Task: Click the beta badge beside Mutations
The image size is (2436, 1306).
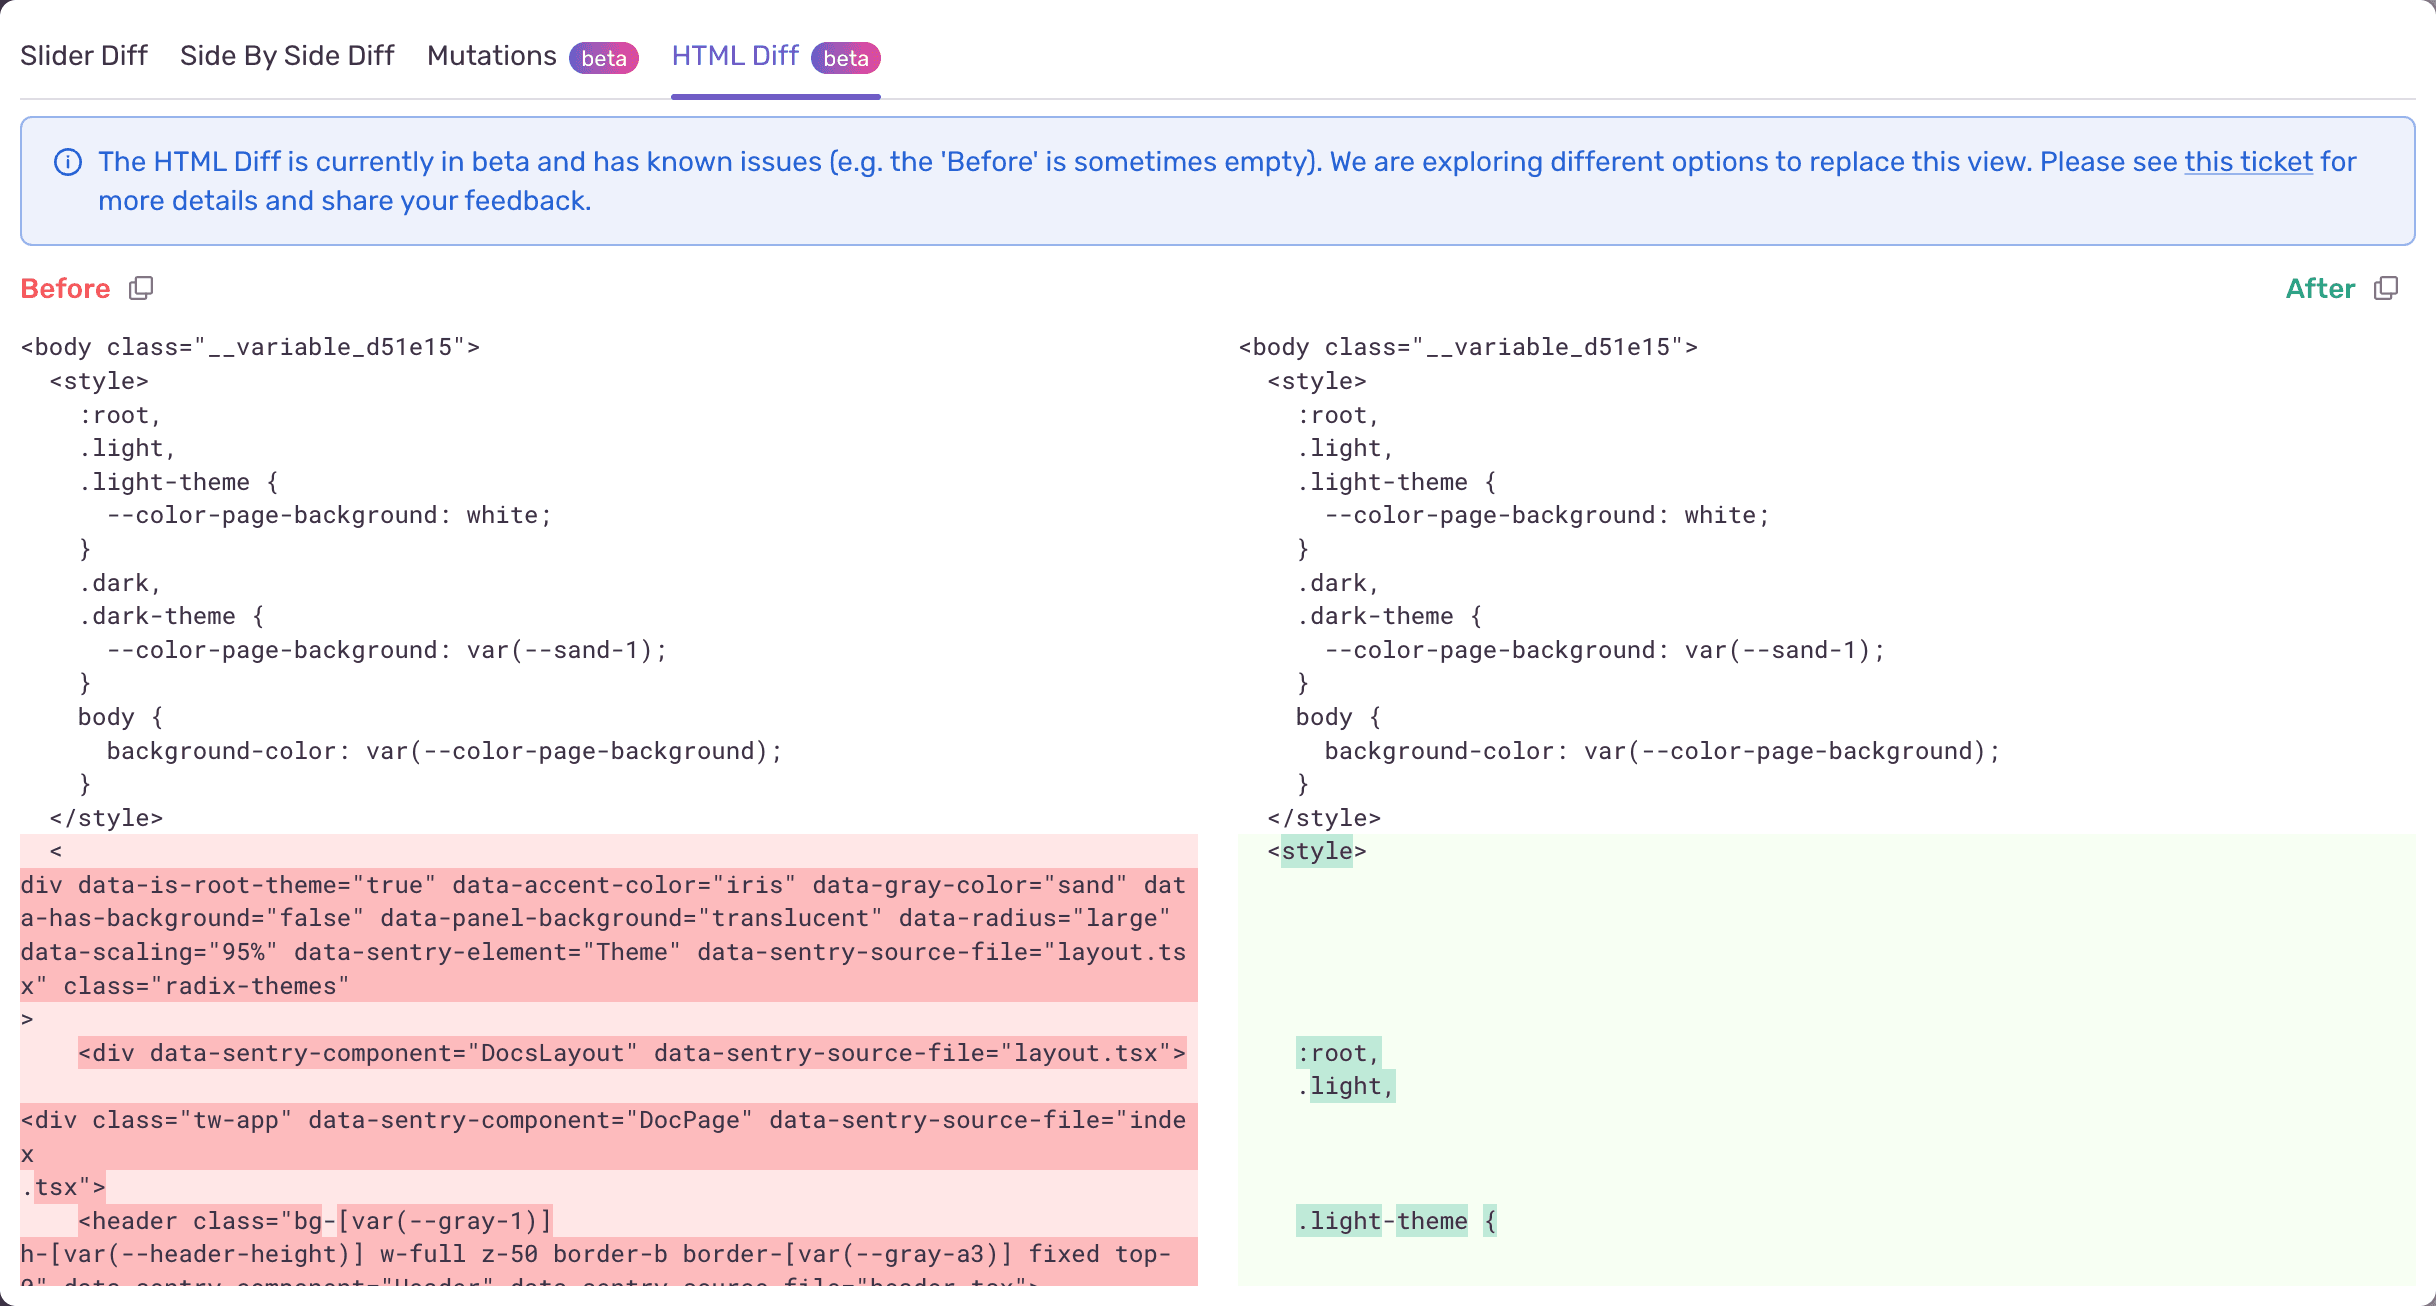Action: pyautogui.click(x=603, y=59)
